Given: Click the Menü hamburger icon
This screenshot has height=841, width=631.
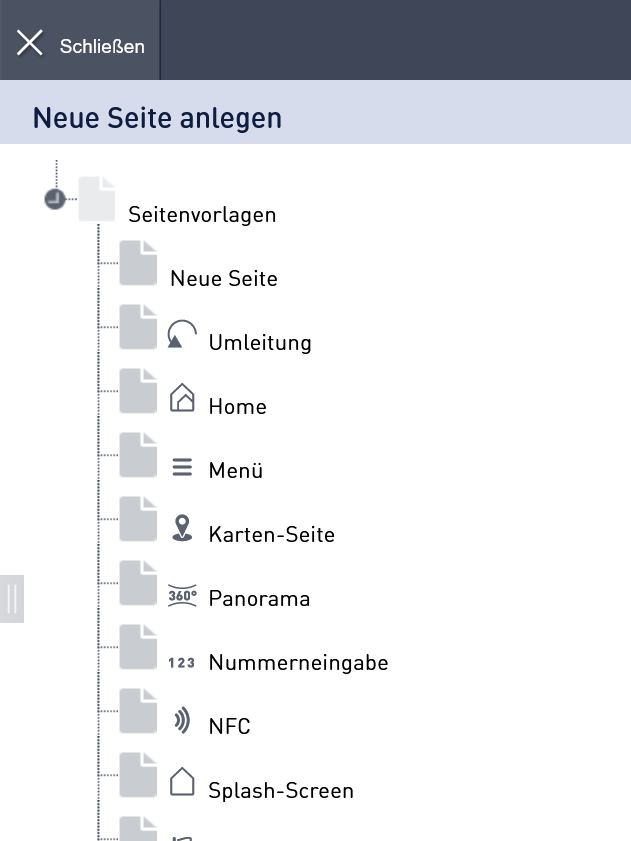Looking at the screenshot, I should pyautogui.click(x=182, y=467).
